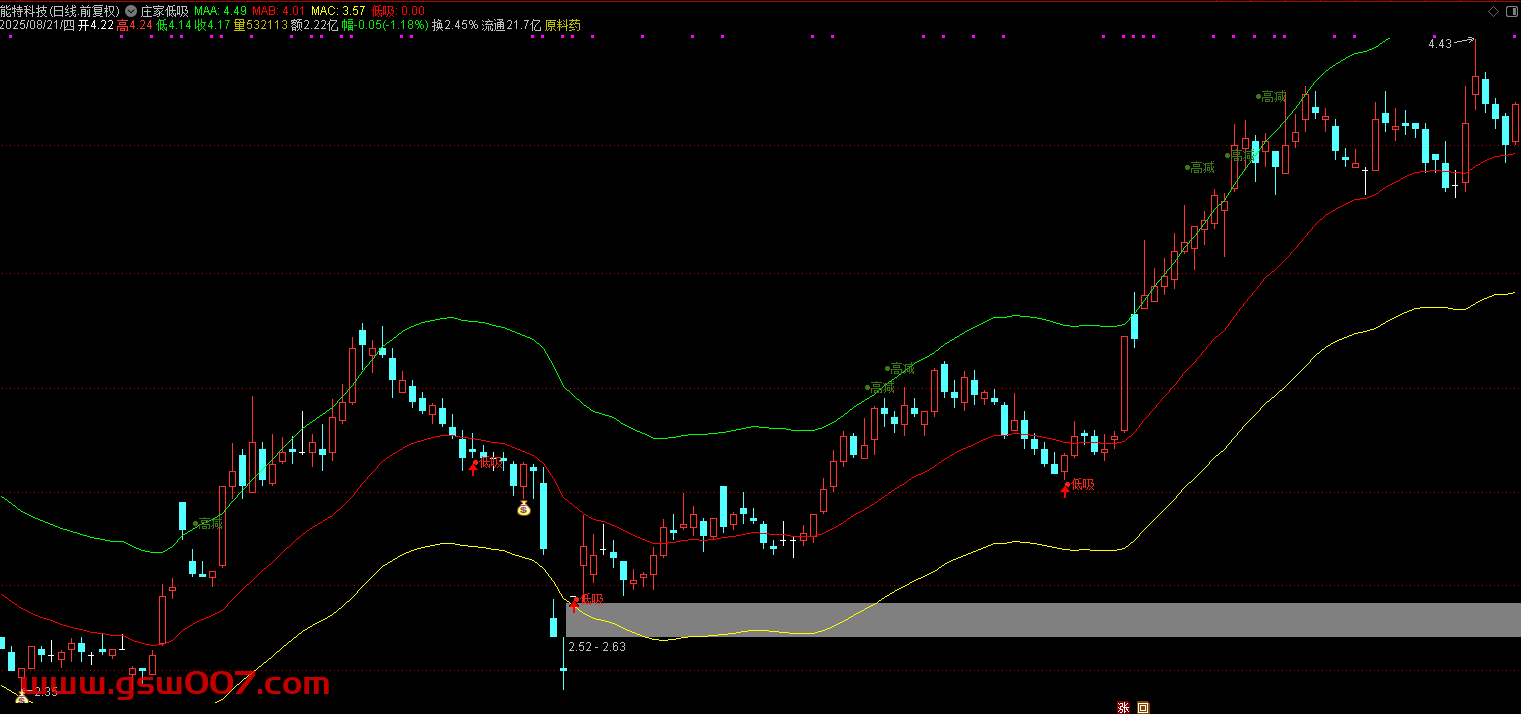
Task: Click the red 低吸 arrow on the left decline
Action: coord(474,464)
